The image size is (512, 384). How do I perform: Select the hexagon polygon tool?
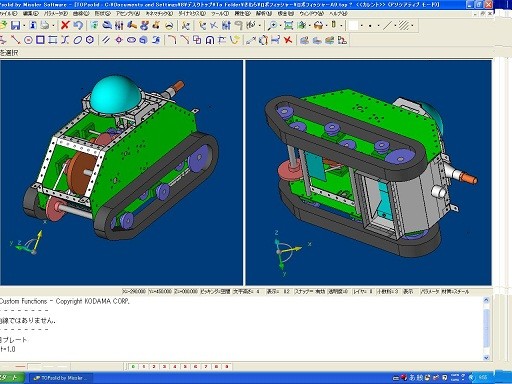point(89,40)
